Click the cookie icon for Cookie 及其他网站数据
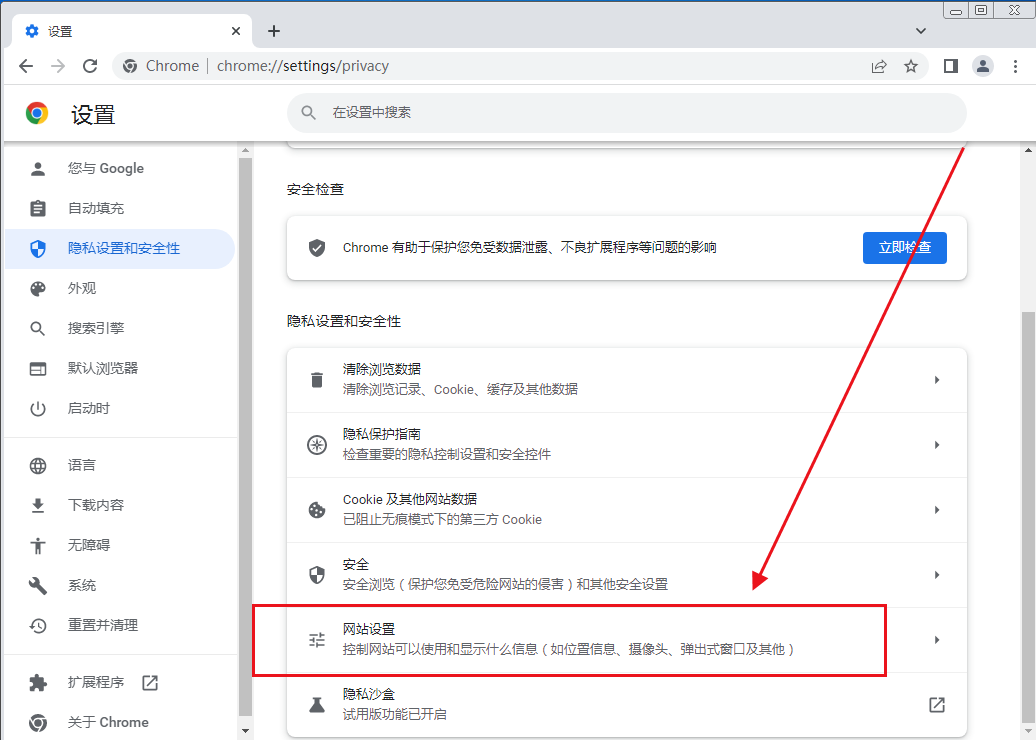1036x740 pixels. coord(317,510)
